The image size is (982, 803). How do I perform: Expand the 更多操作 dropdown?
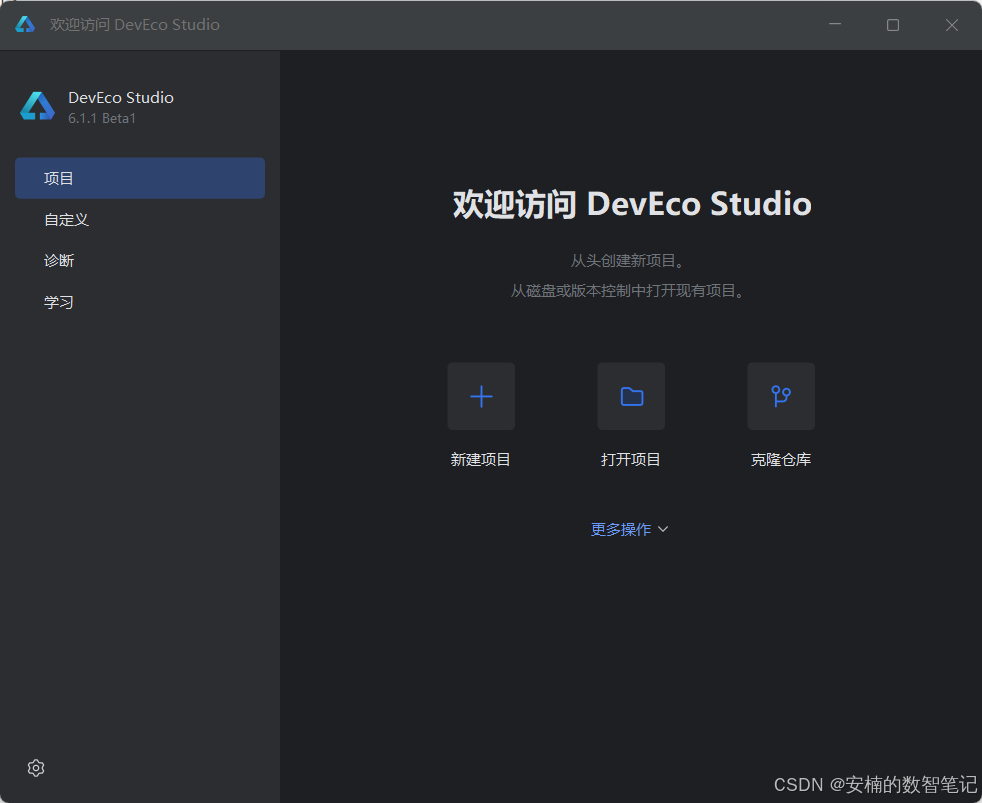click(x=630, y=529)
